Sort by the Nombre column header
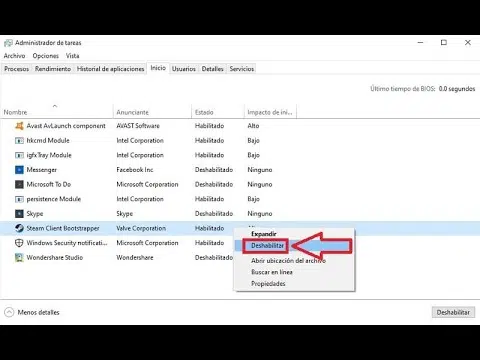 coord(57,112)
